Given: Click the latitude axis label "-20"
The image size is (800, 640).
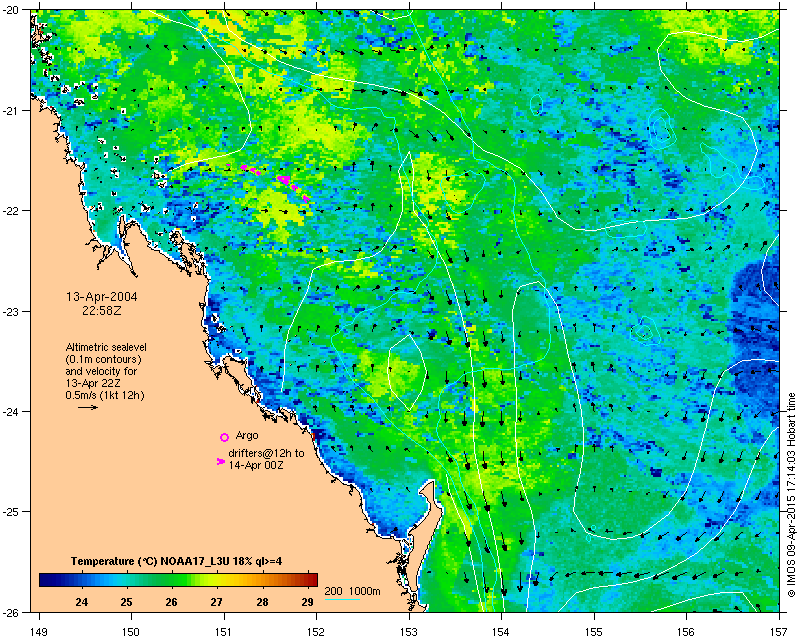Looking at the screenshot, I should pos(11,10).
